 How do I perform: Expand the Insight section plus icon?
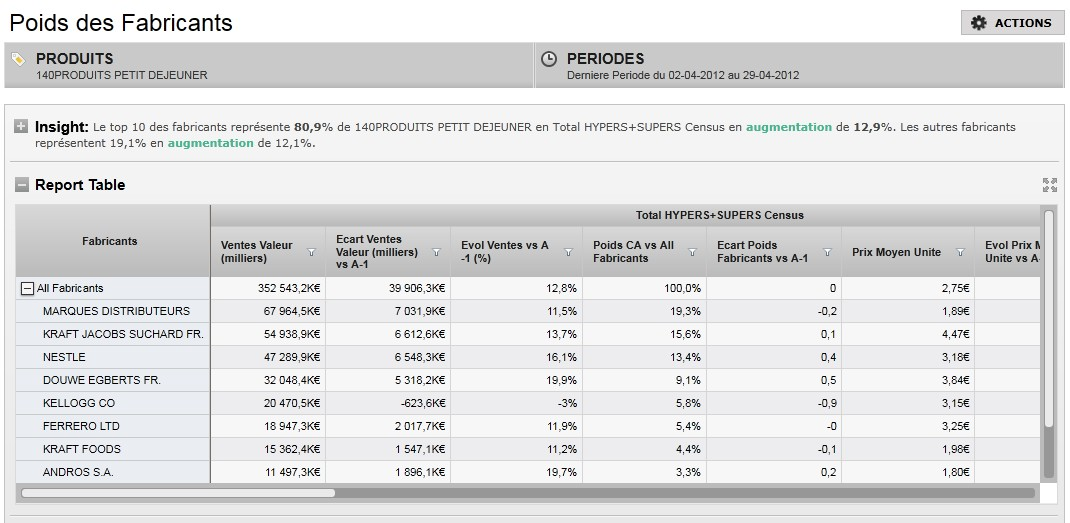[x=22, y=126]
